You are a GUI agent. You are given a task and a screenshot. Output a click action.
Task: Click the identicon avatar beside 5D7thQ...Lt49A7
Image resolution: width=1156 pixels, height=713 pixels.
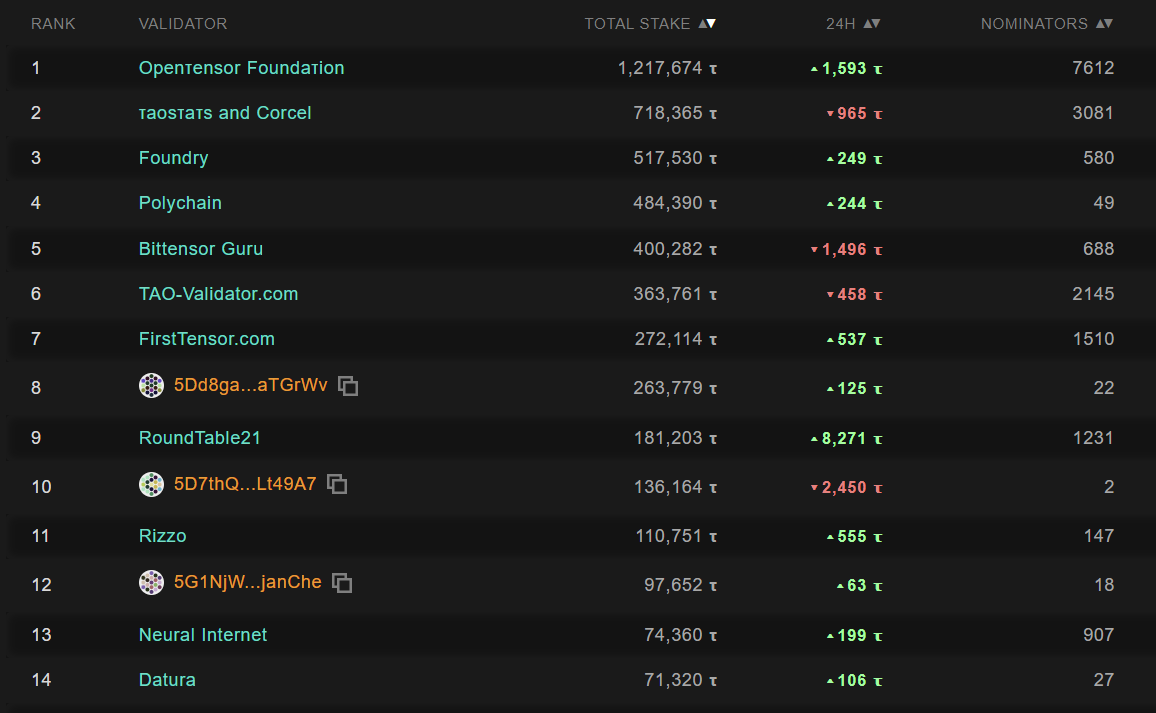click(x=151, y=485)
